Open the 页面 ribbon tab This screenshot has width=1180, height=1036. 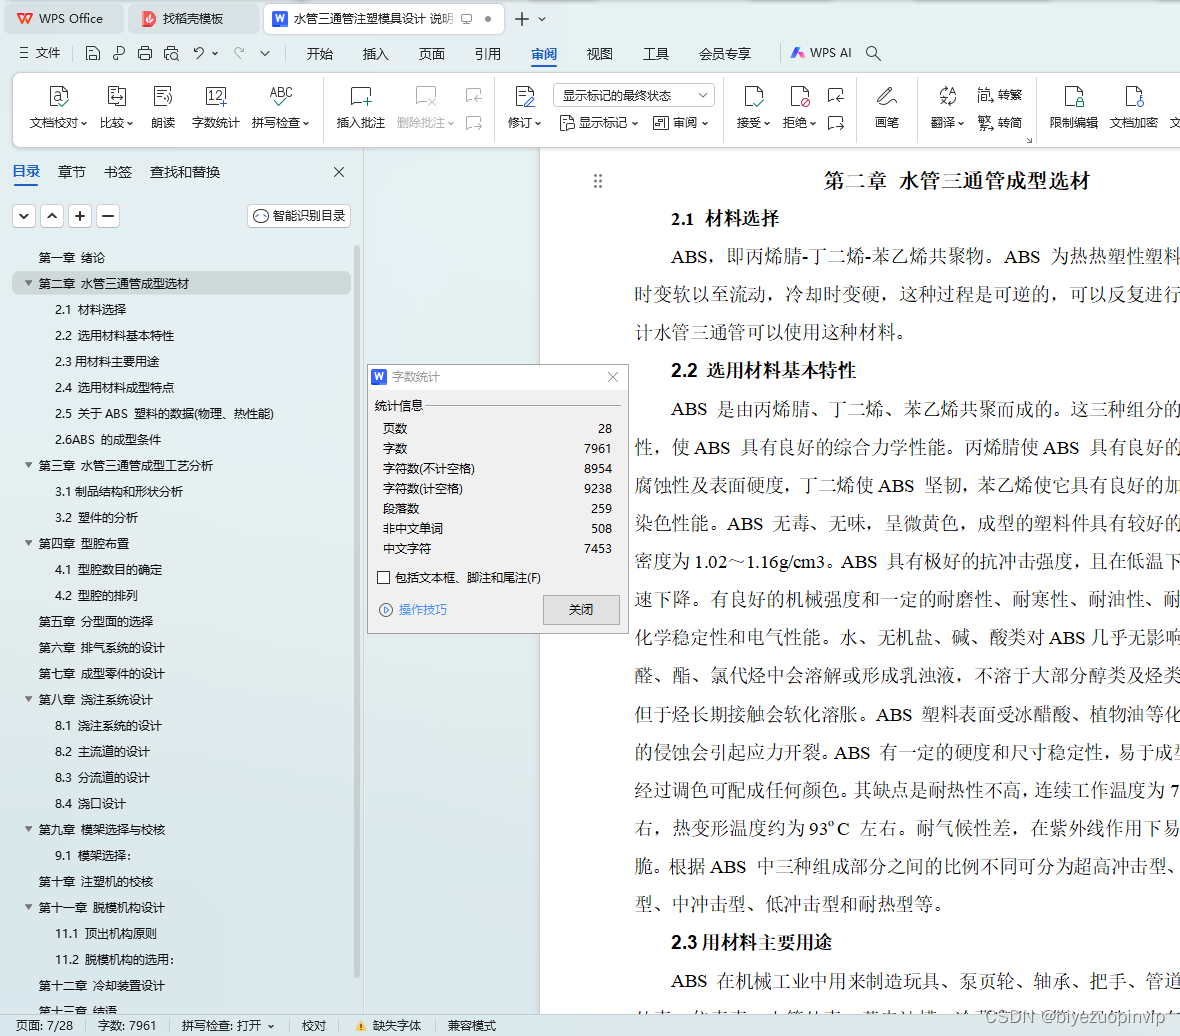[432, 53]
